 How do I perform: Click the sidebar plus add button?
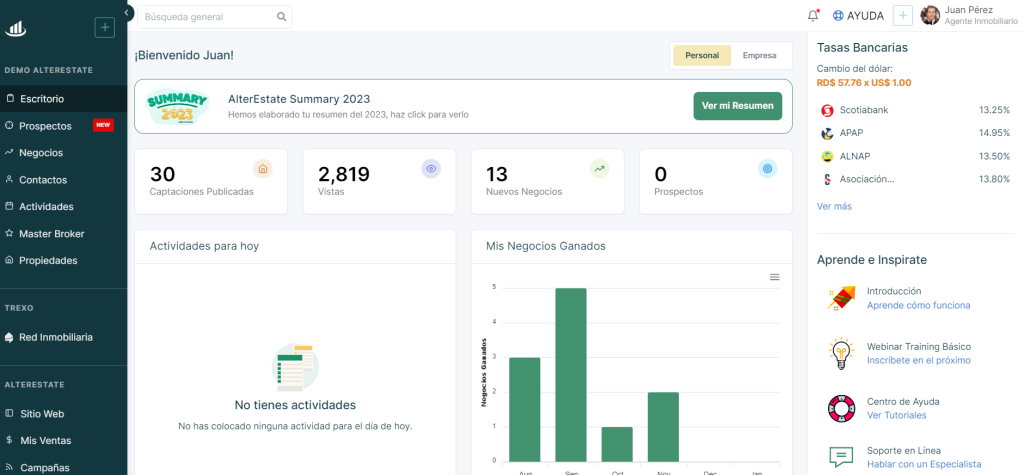click(x=104, y=28)
